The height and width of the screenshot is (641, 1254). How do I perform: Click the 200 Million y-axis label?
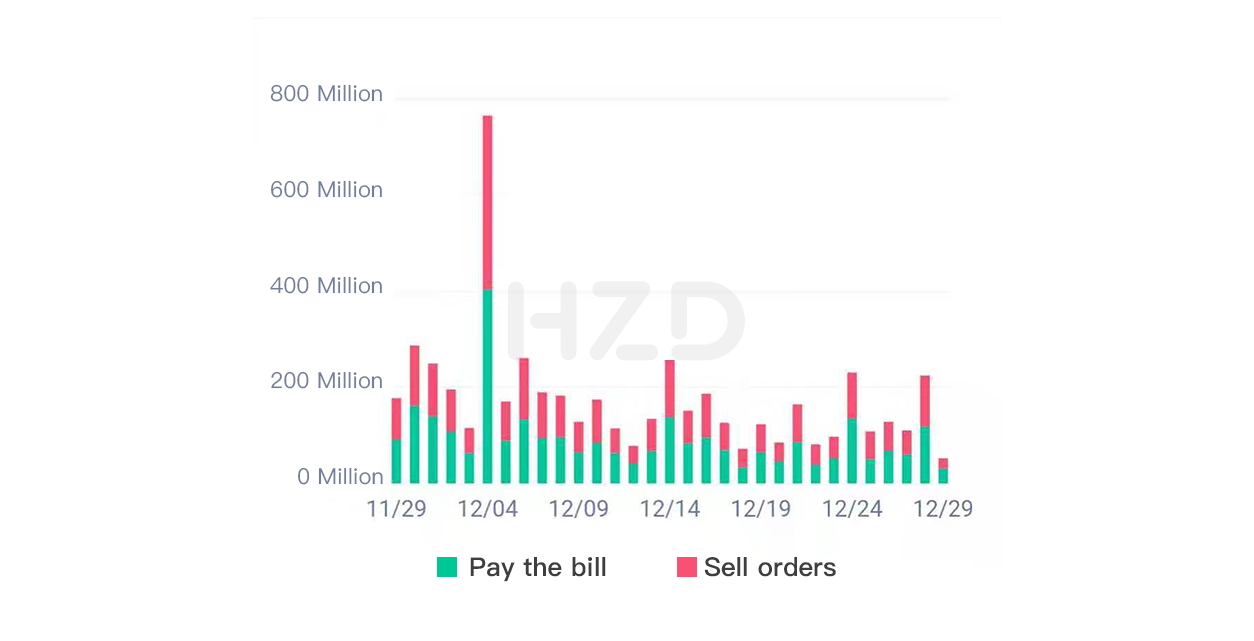[326, 381]
